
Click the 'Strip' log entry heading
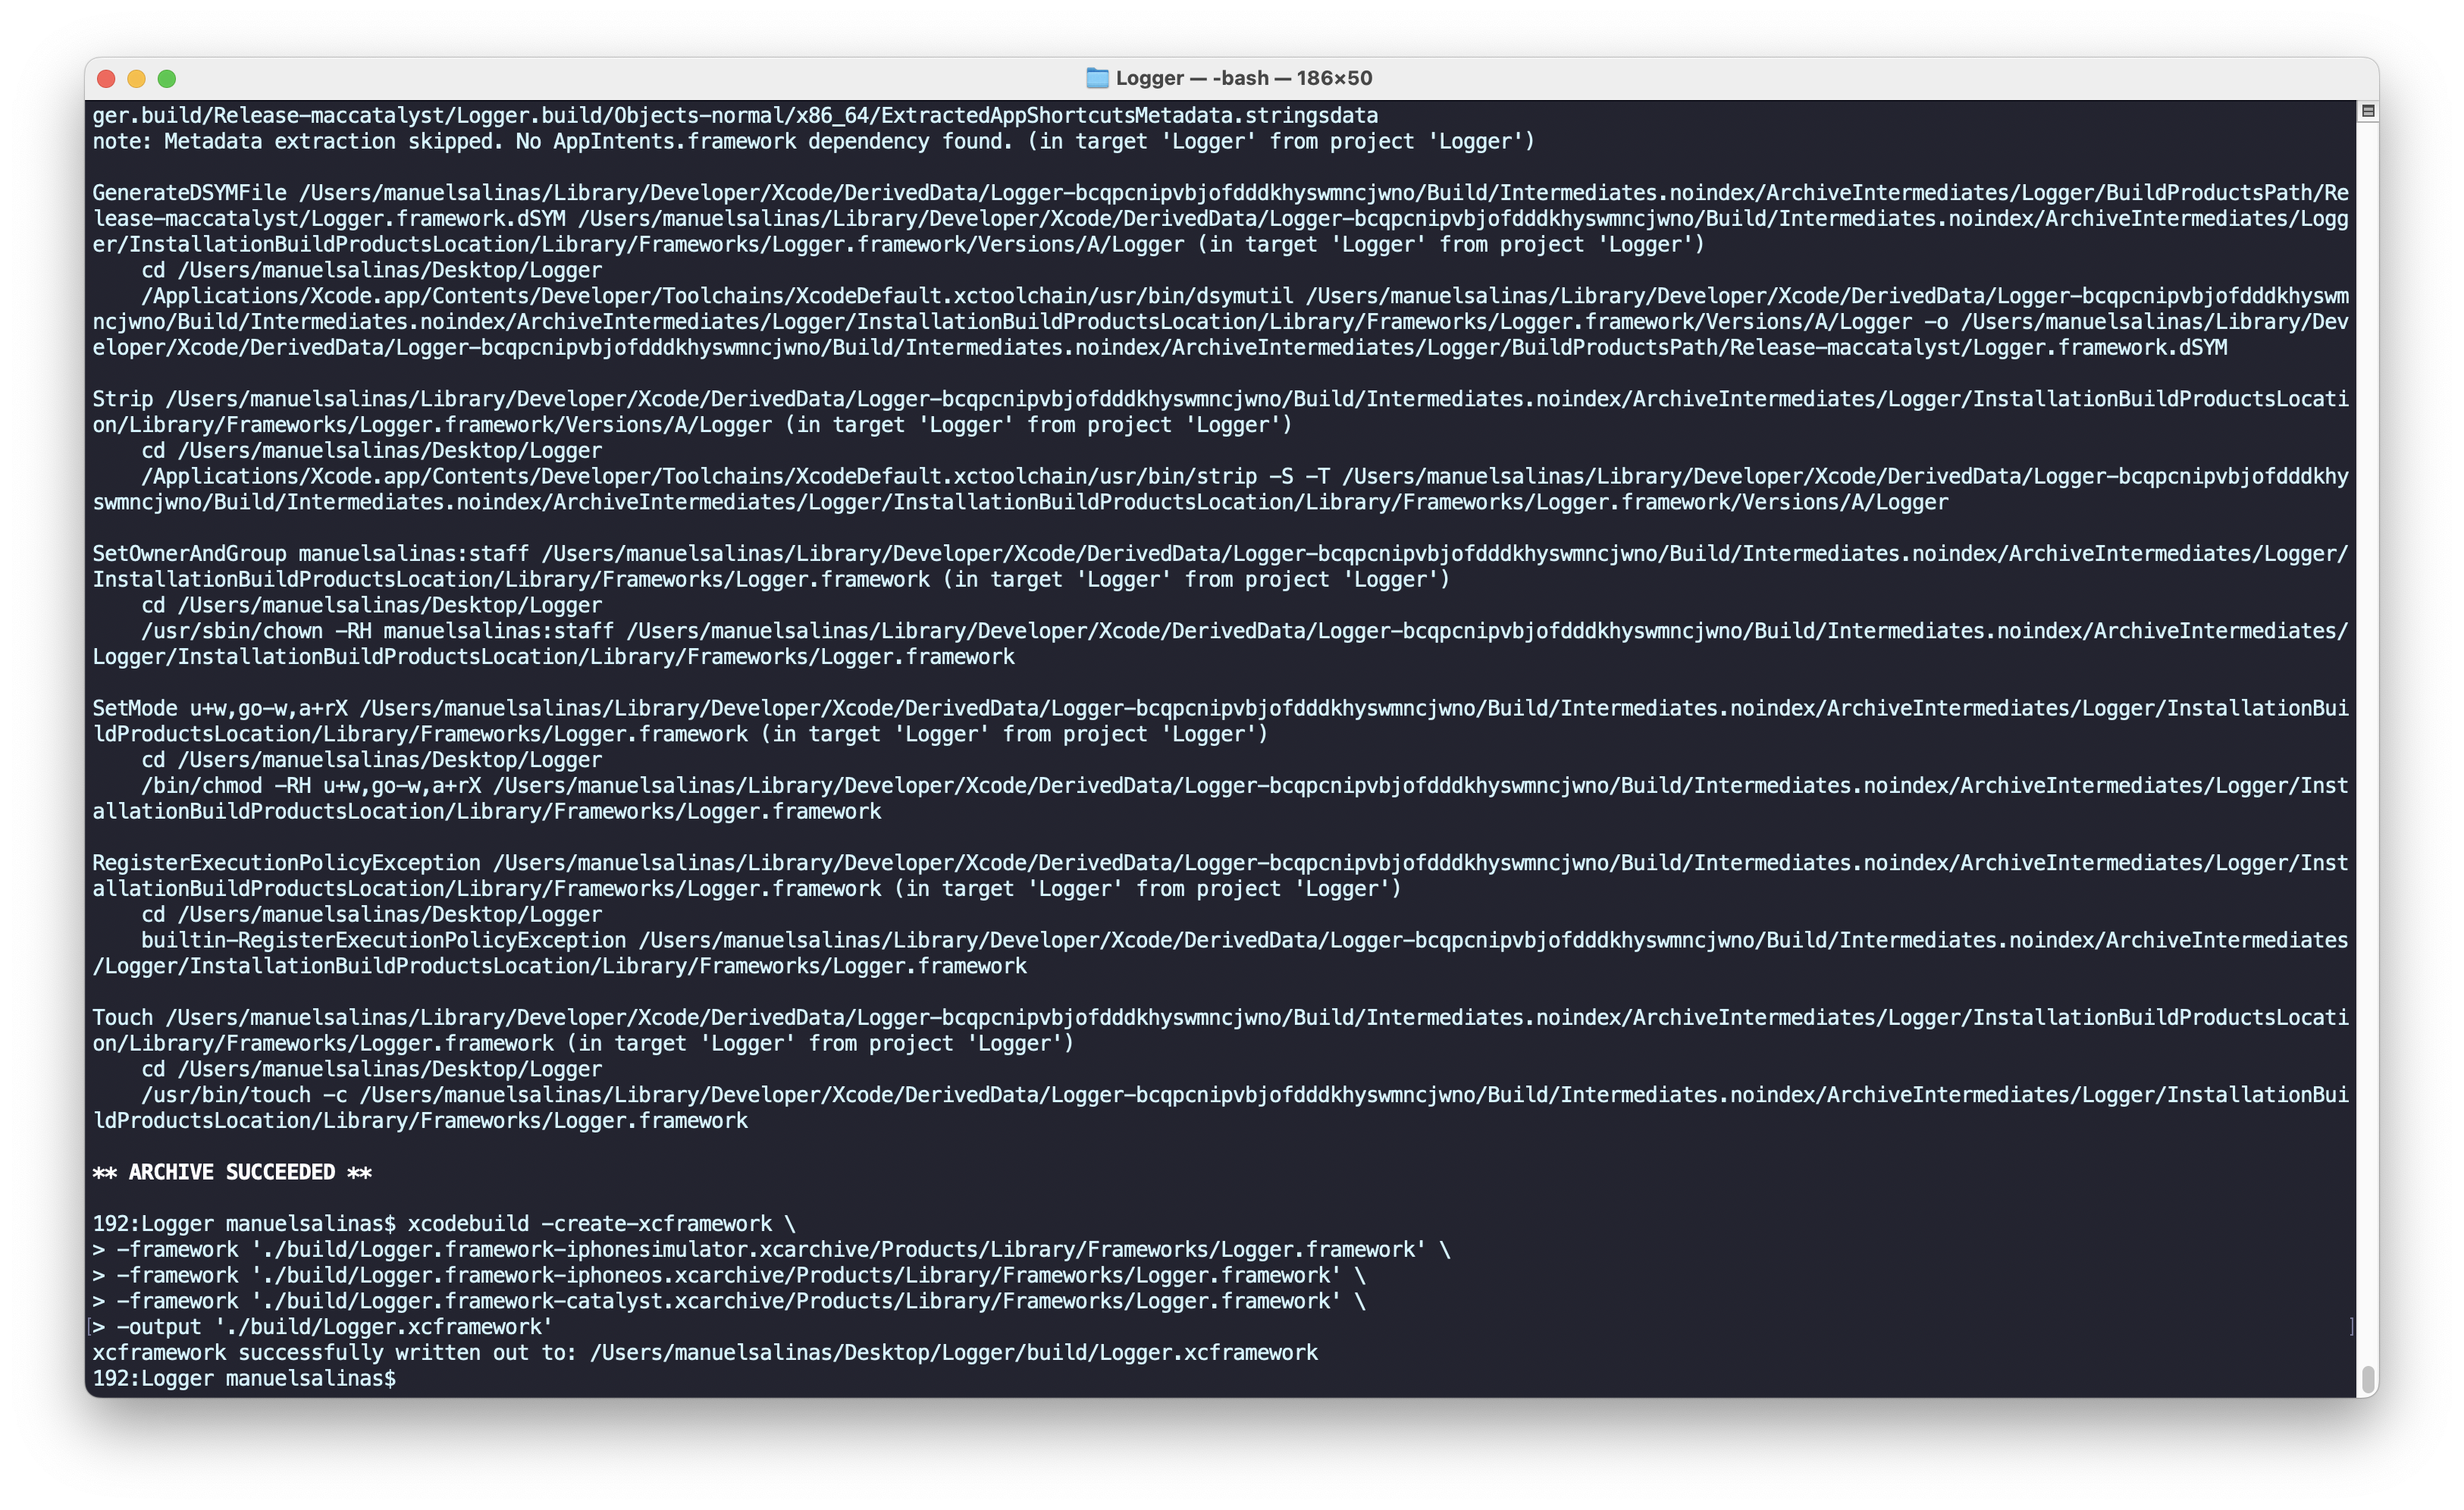[x=122, y=398]
